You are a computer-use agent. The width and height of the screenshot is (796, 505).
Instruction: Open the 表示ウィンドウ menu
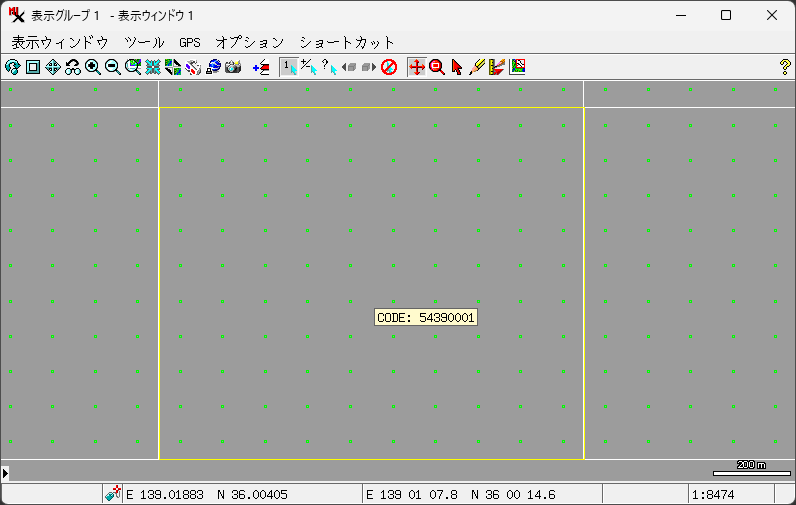click(x=59, y=42)
